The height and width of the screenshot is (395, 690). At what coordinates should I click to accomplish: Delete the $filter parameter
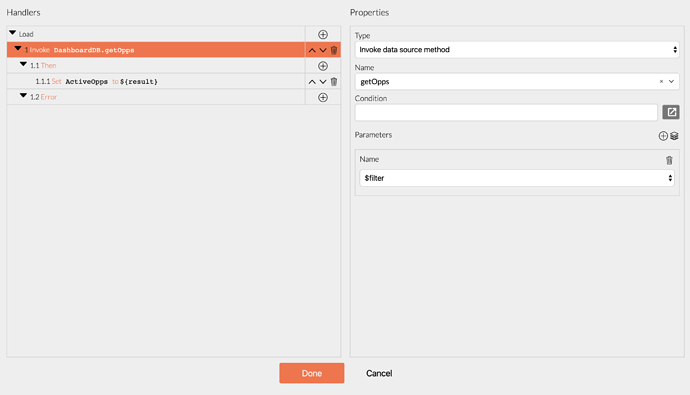pyautogui.click(x=669, y=160)
